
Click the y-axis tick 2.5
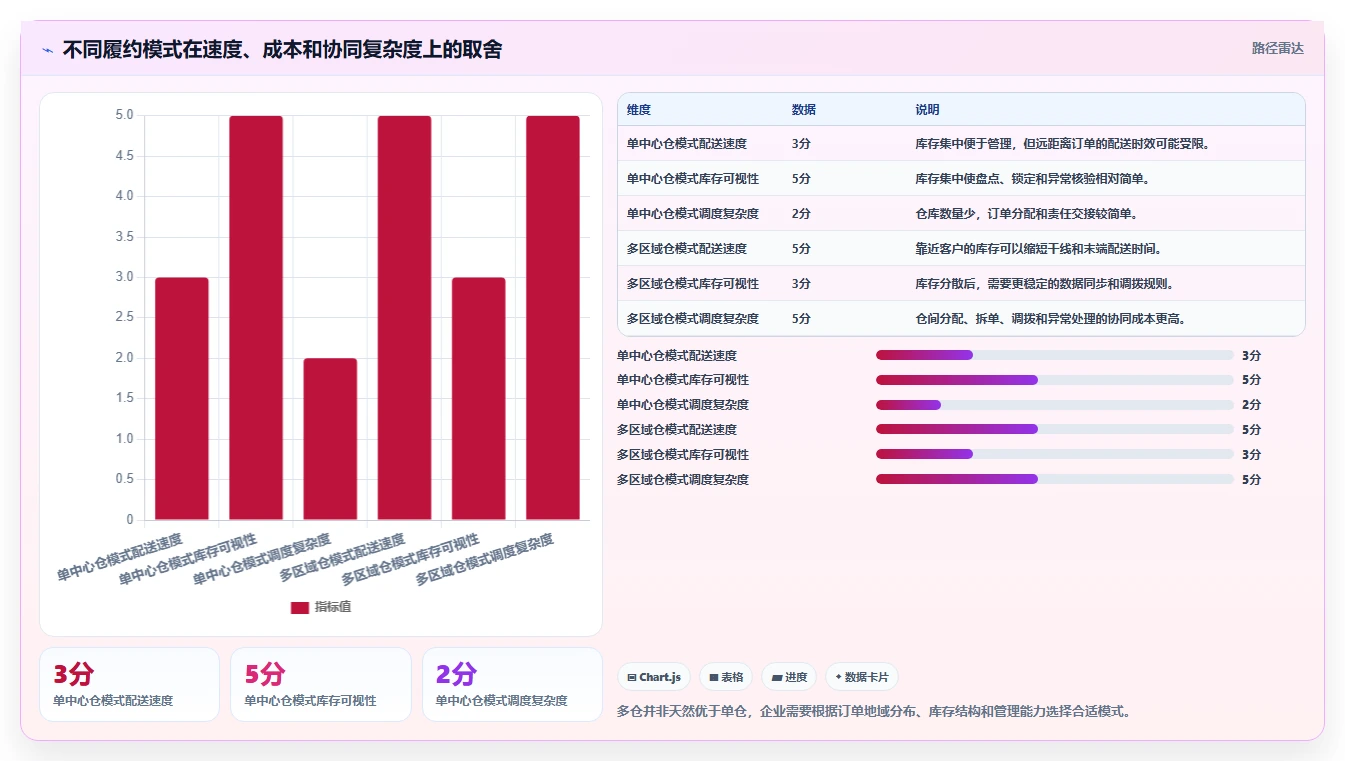pyautogui.click(x=124, y=317)
